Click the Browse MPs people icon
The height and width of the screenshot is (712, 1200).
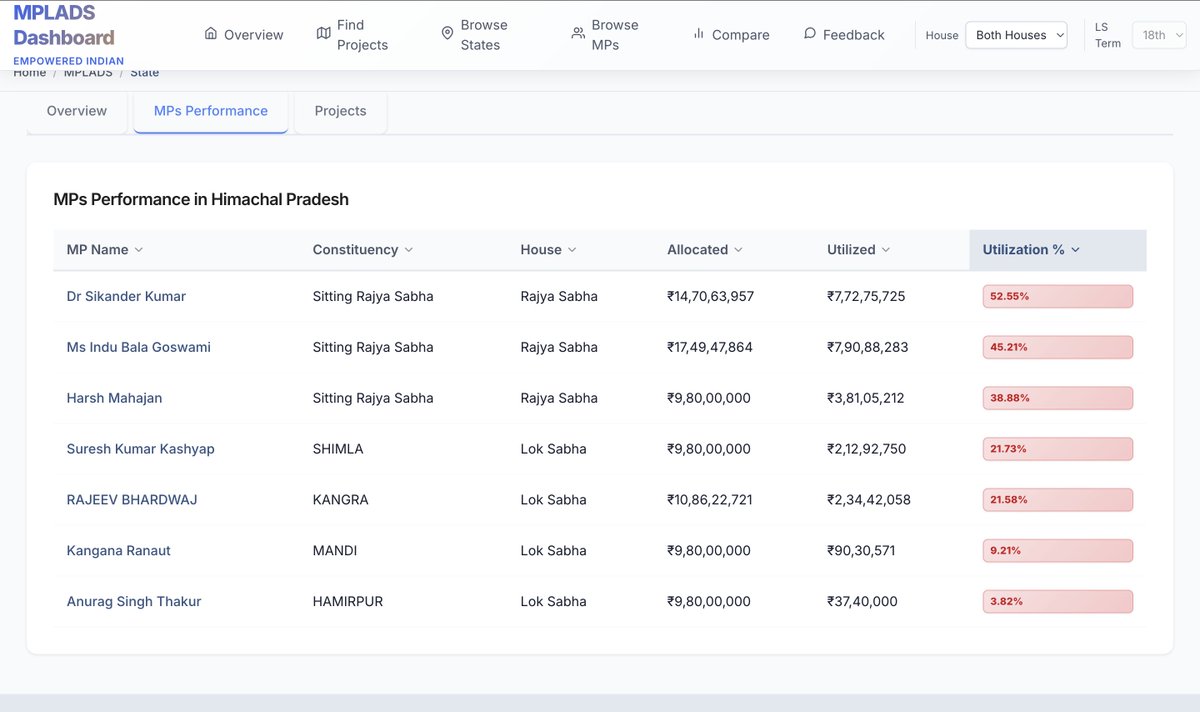point(578,34)
